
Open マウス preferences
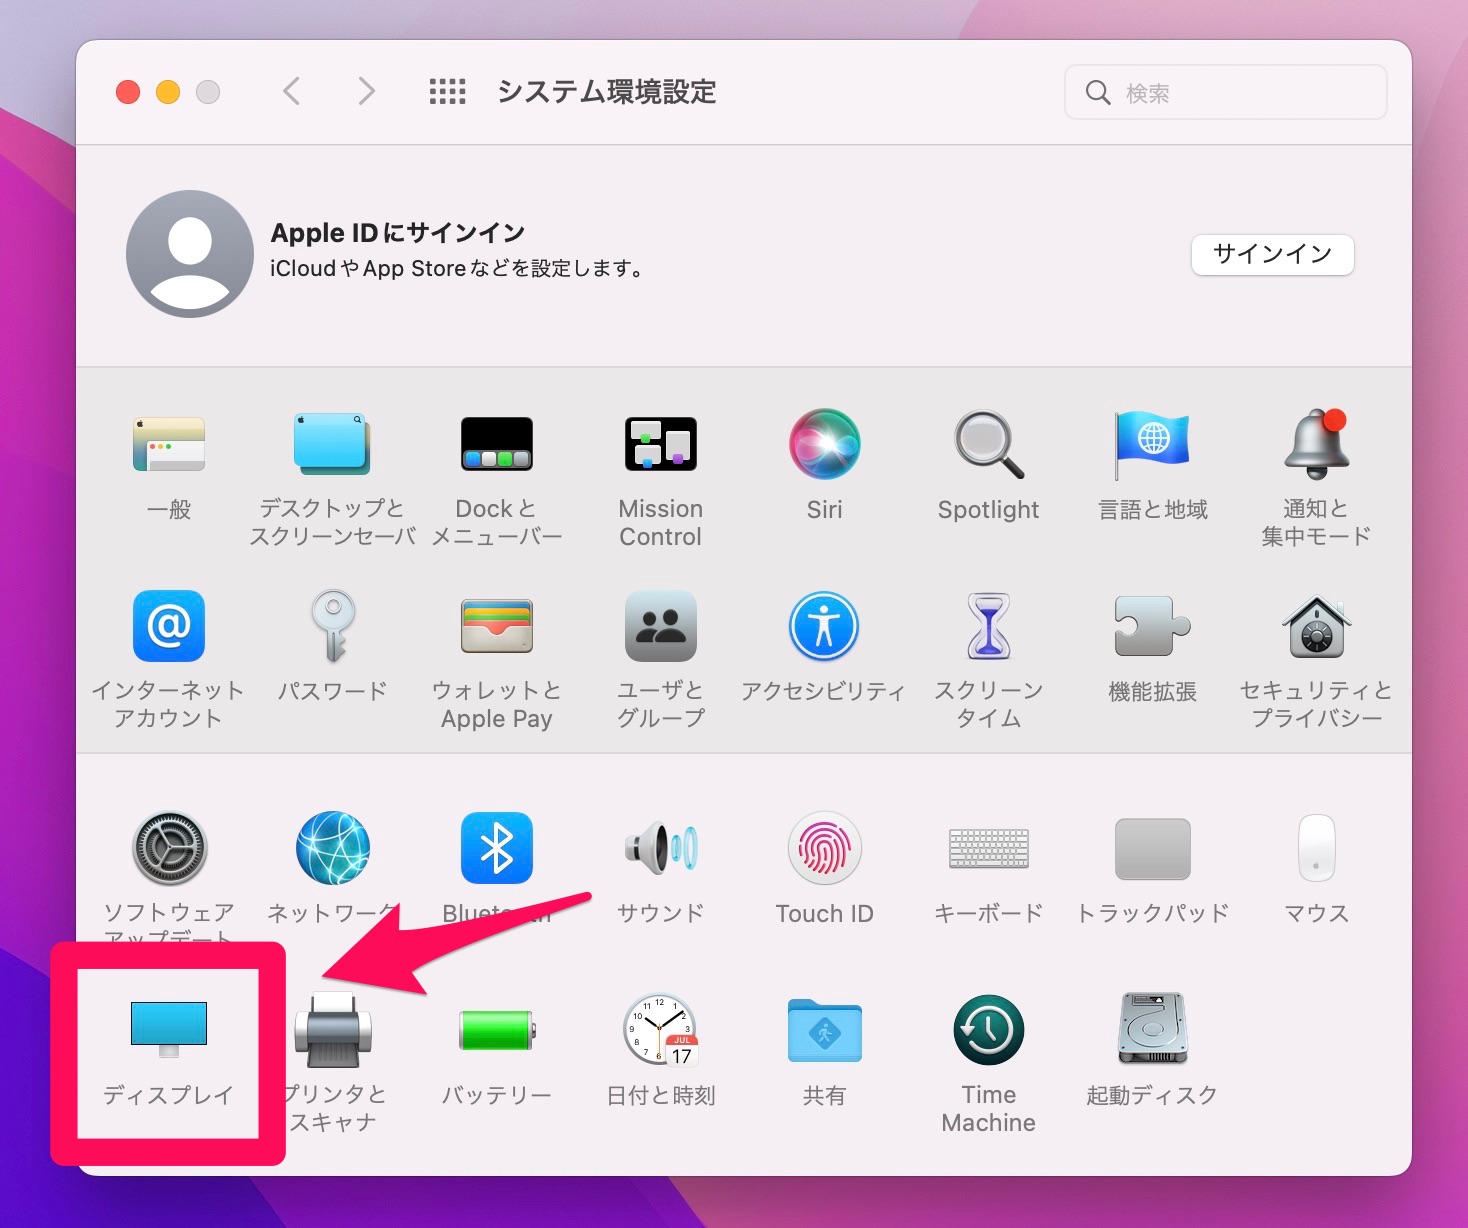coord(1316,848)
